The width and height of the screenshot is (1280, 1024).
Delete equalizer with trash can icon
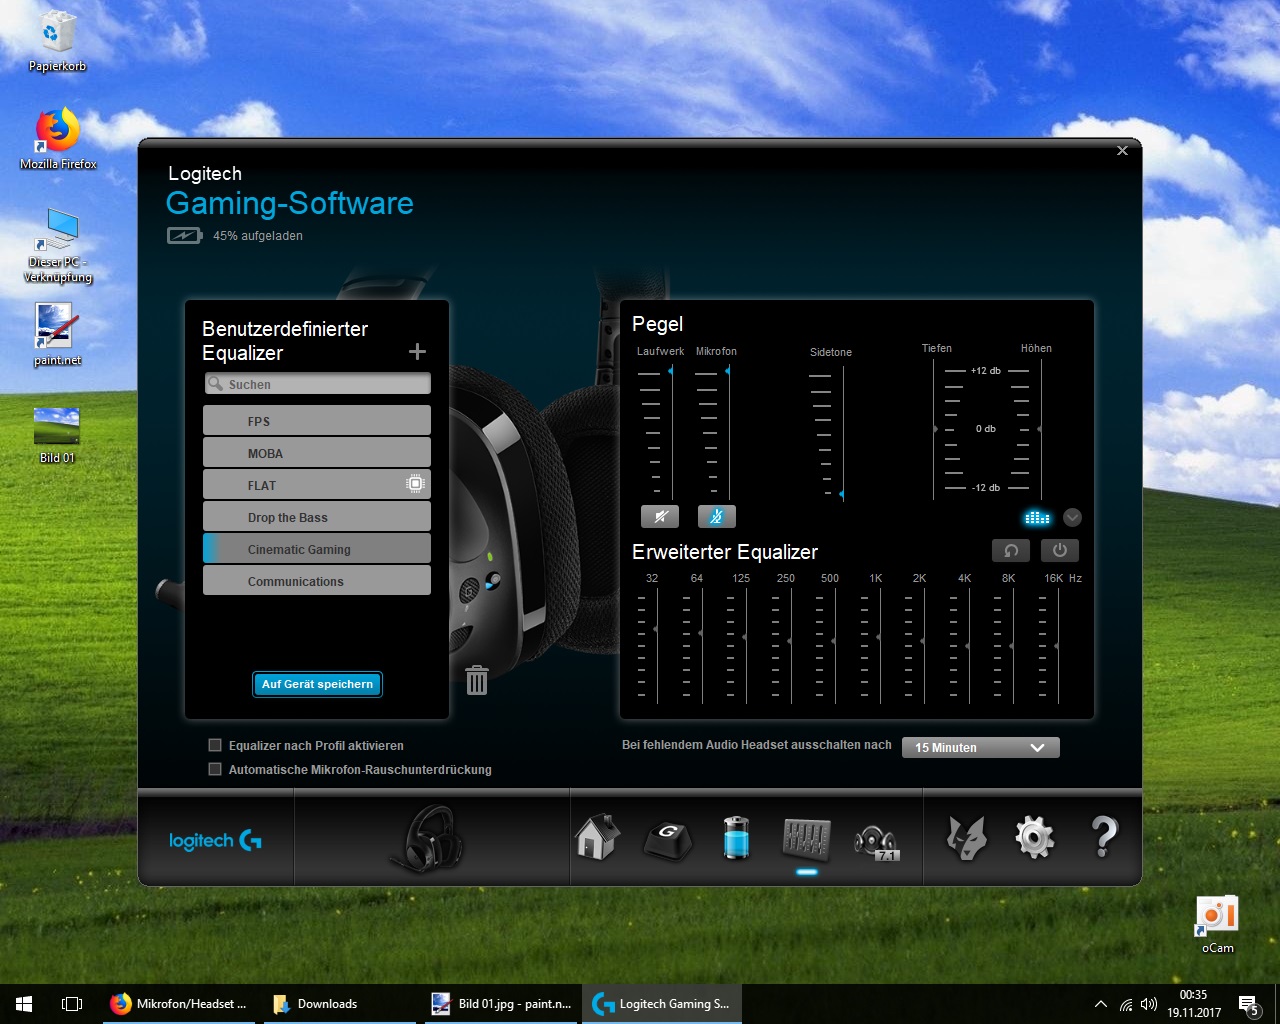pos(477,680)
